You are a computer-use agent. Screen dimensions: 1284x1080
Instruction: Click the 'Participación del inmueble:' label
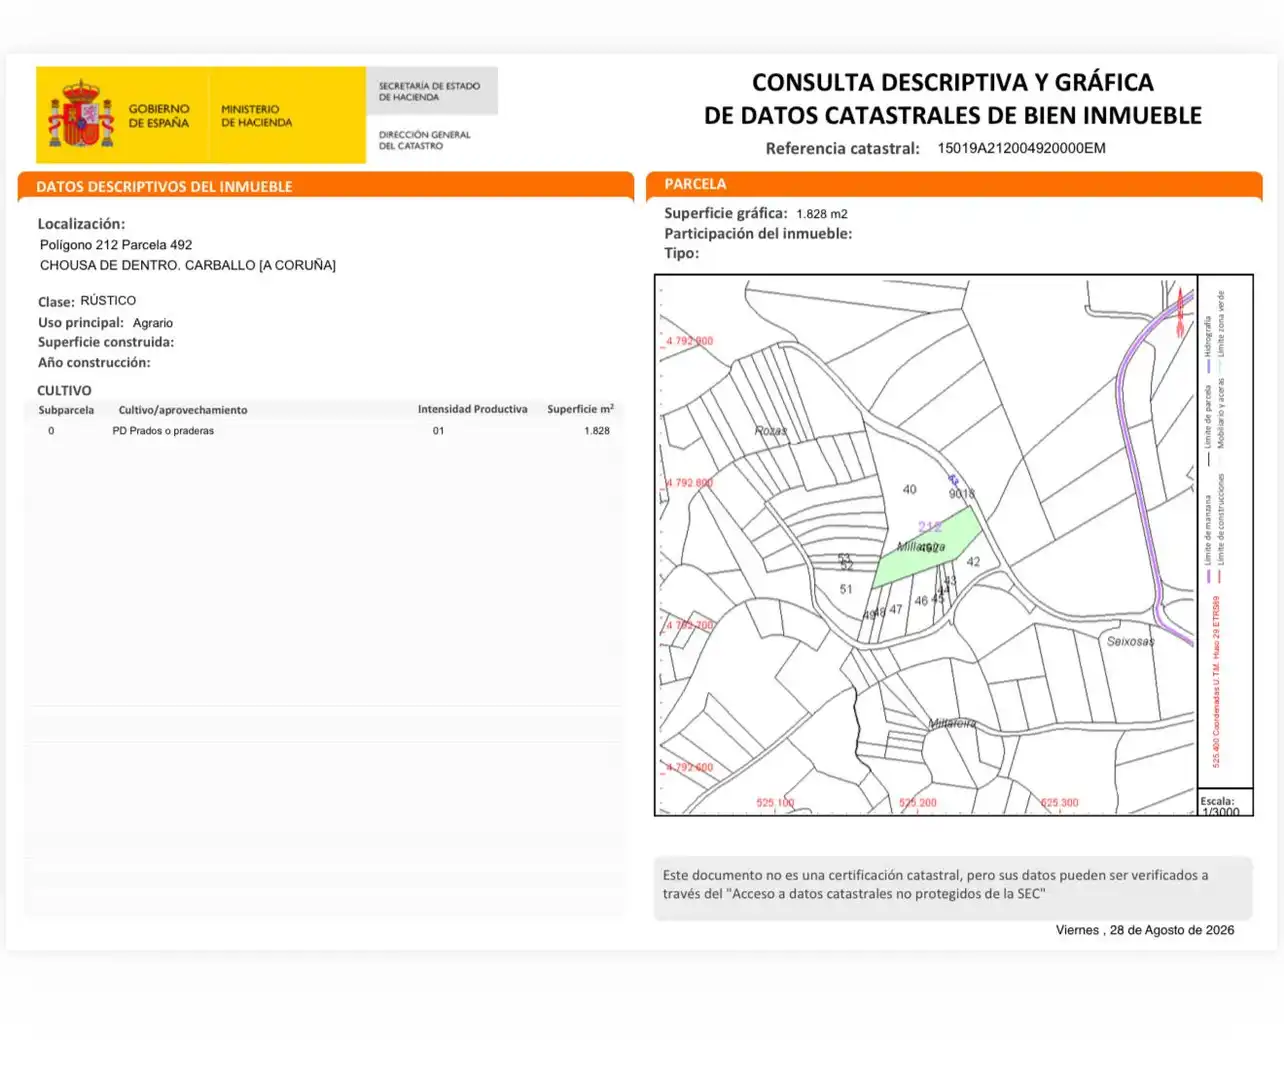[x=758, y=233]
